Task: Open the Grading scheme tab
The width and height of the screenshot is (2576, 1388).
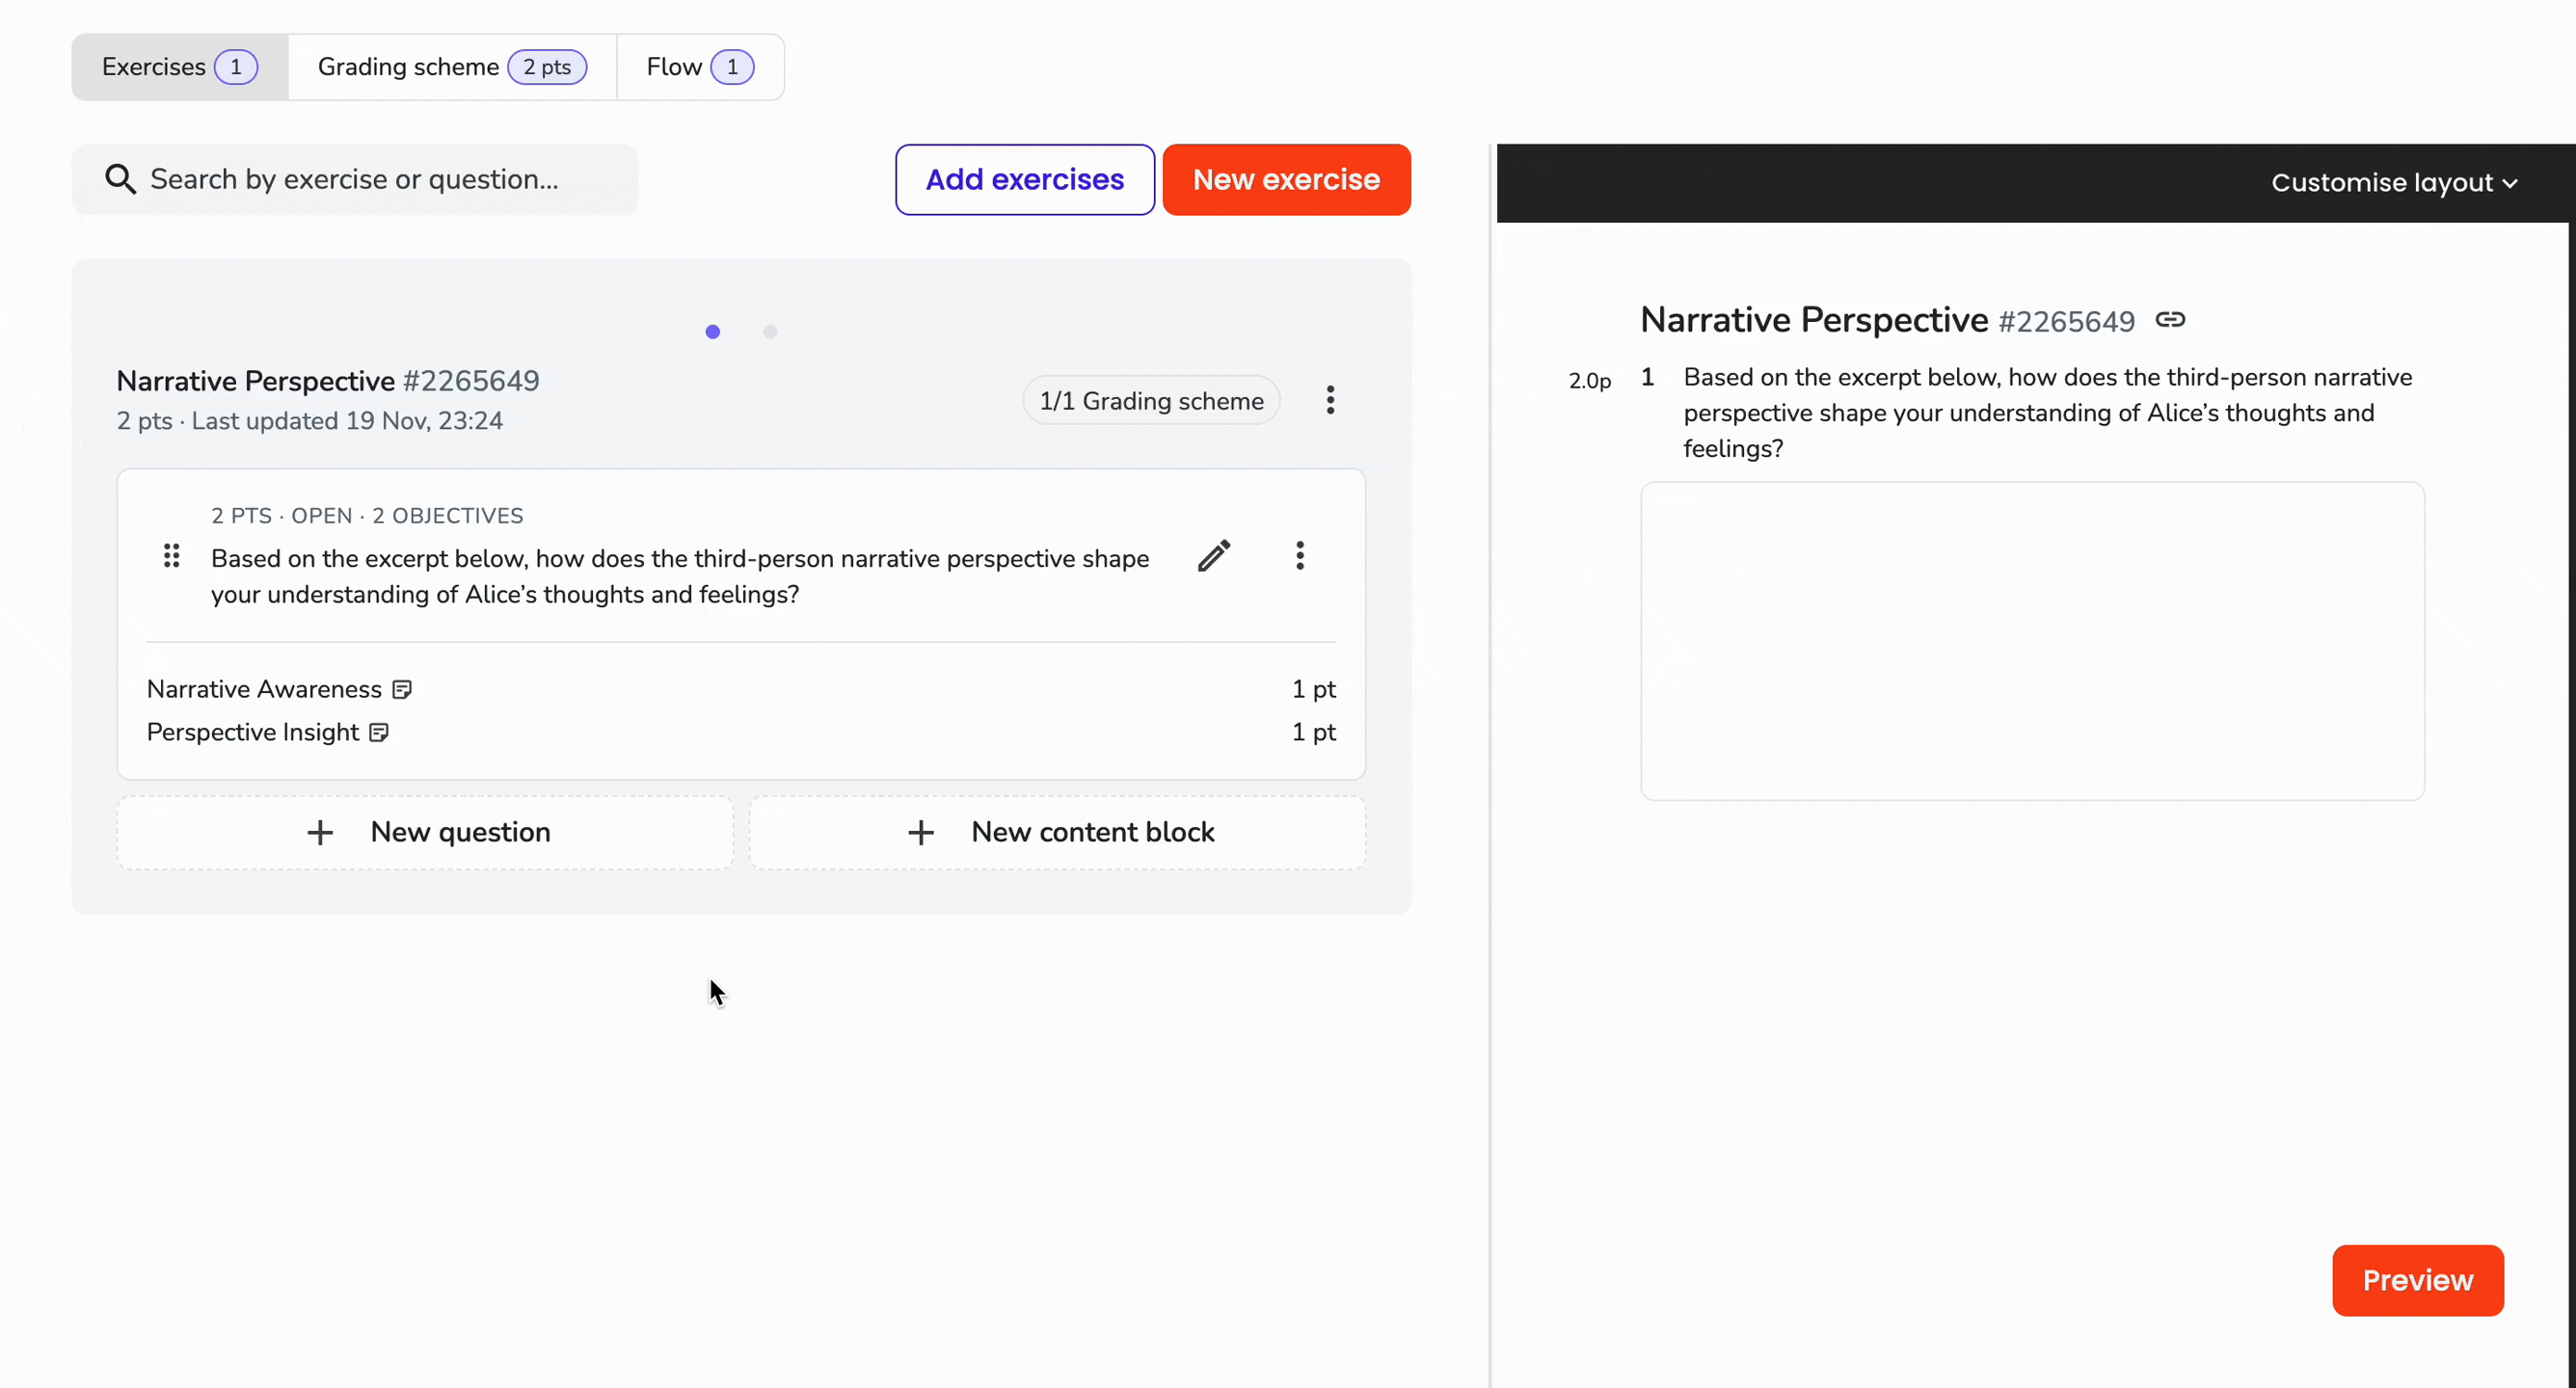Action: click(452, 67)
